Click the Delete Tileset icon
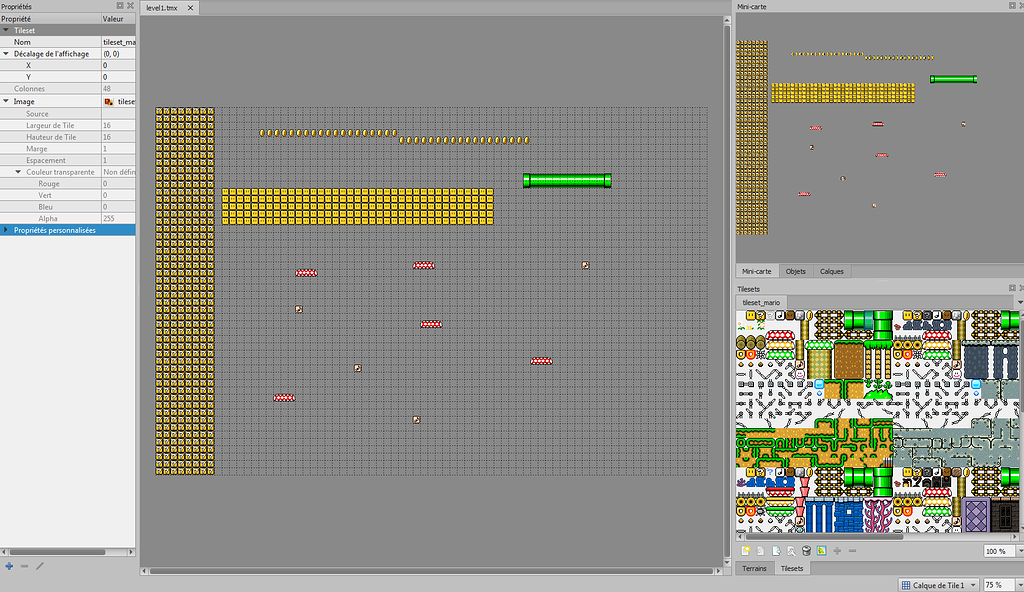 point(805,550)
